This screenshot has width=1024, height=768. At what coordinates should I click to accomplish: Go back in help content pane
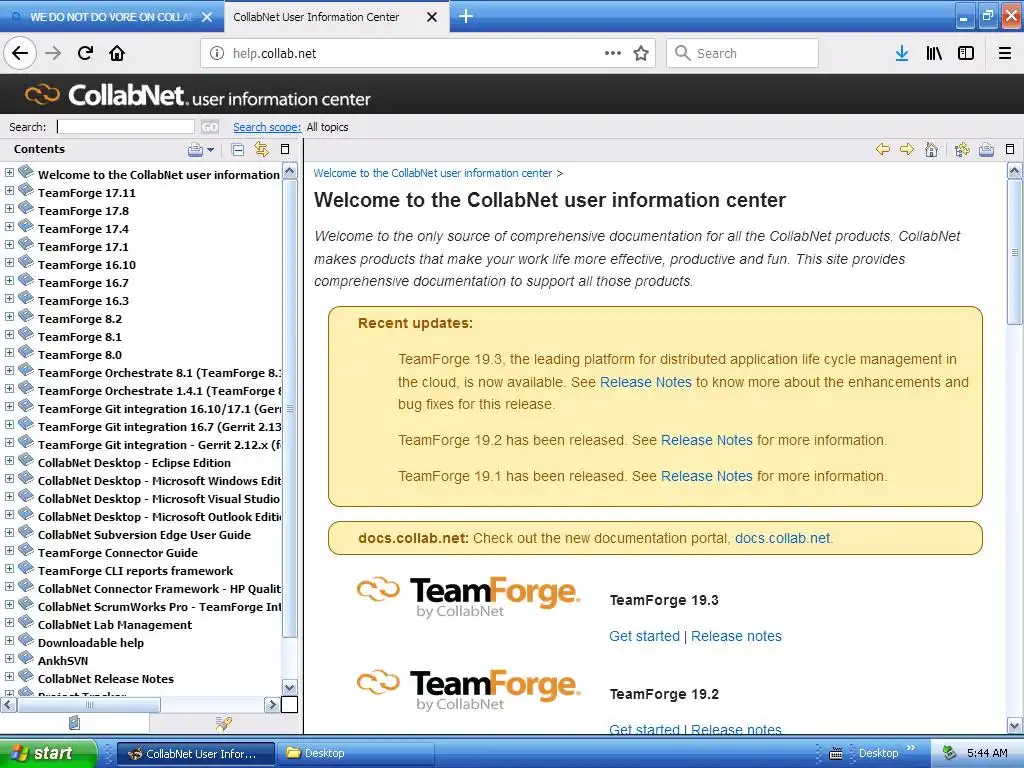click(x=883, y=150)
